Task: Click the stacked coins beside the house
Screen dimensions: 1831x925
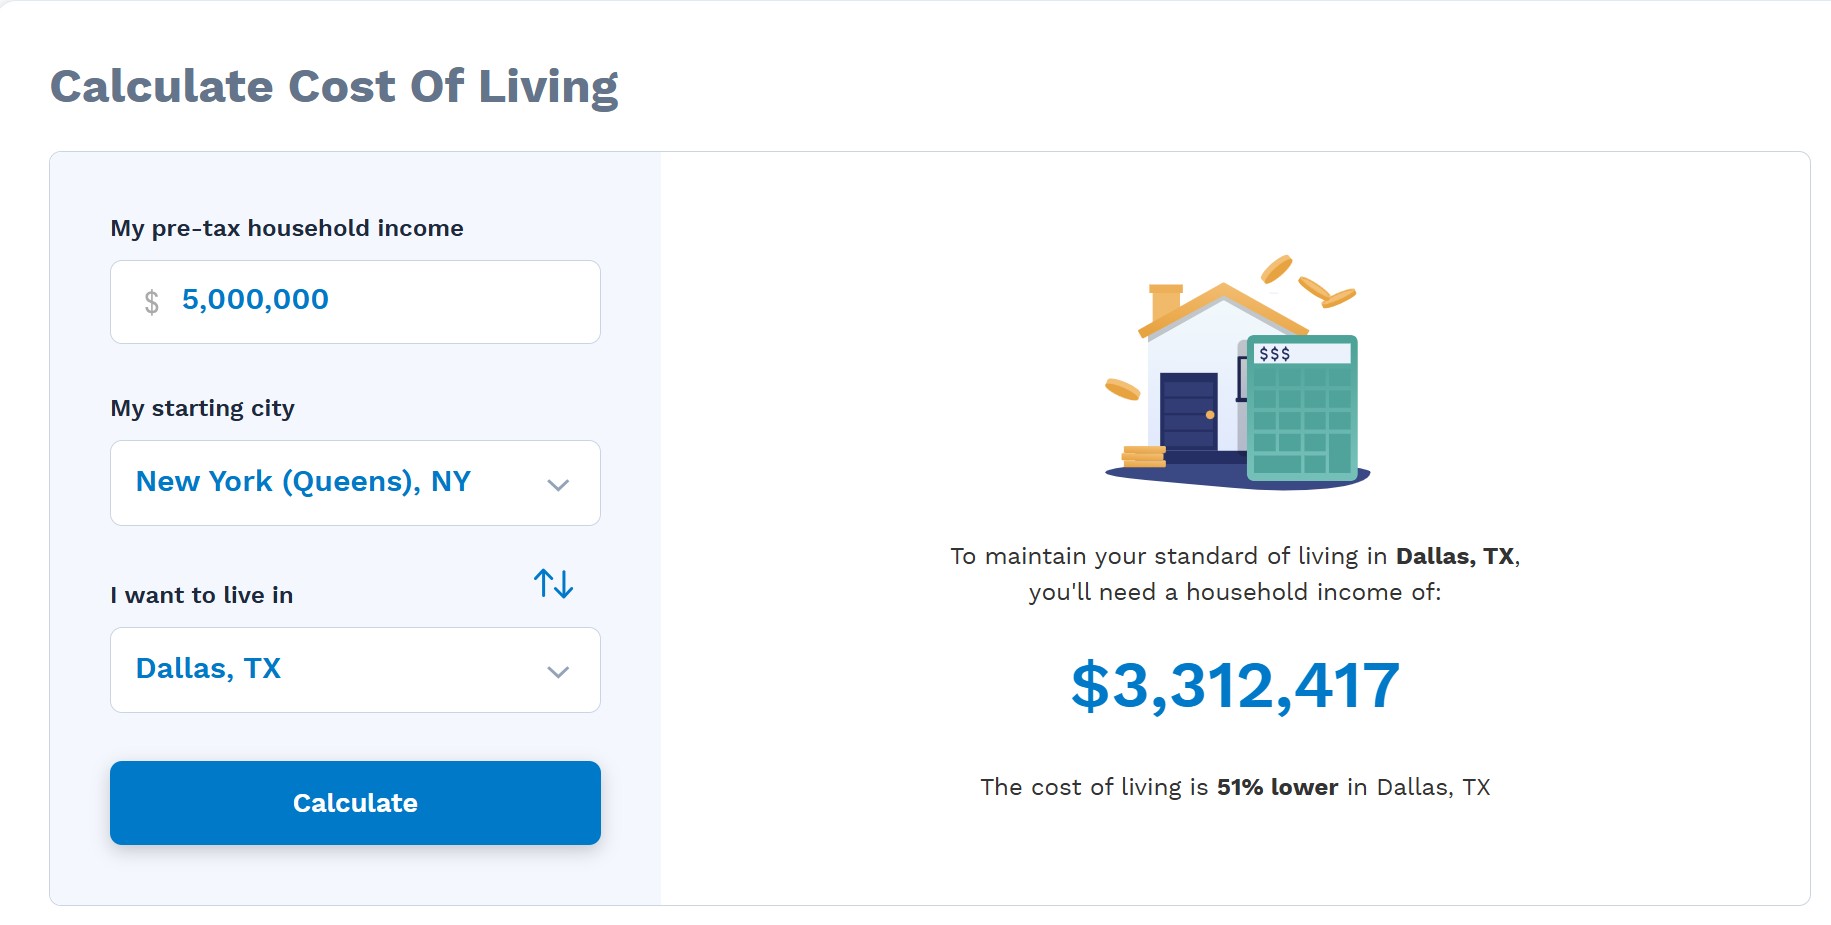Action: 1143,457
